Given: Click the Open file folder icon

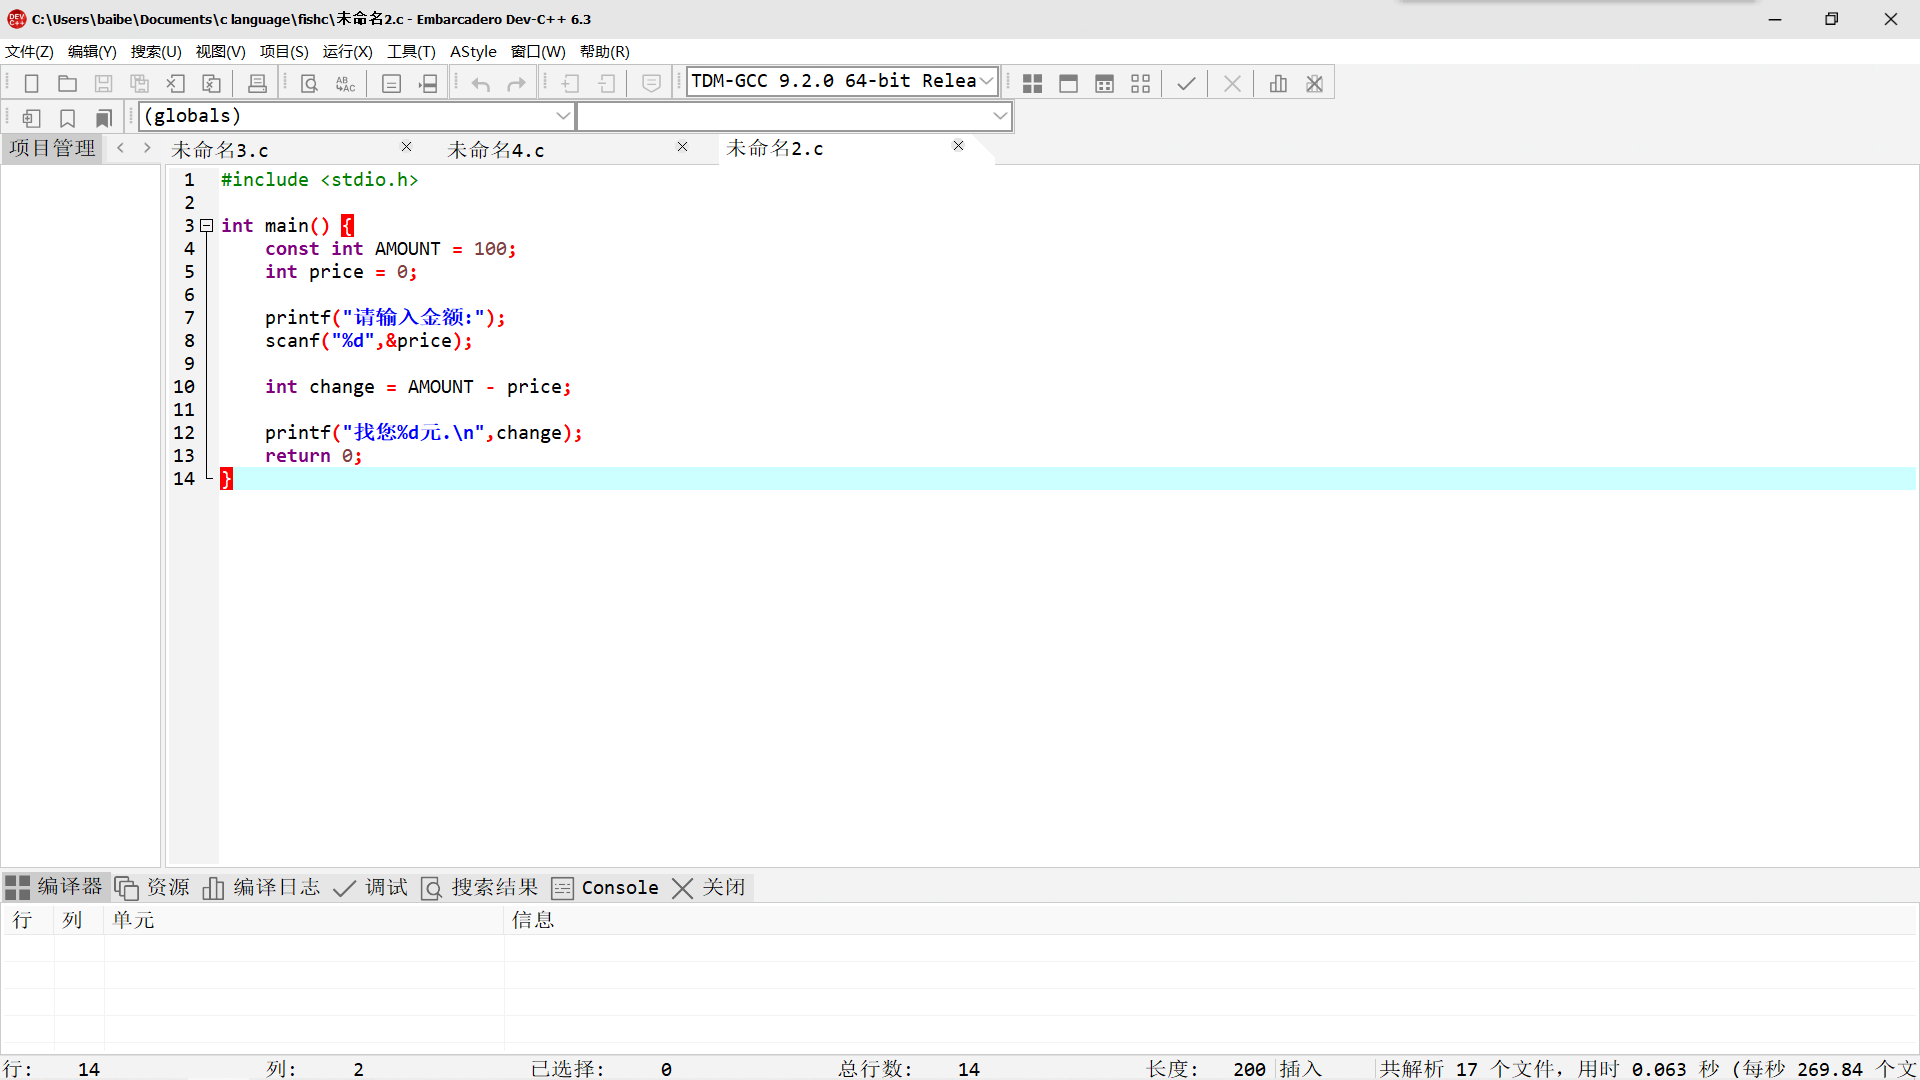Looking at the screenshot, I should click(67, 84).
